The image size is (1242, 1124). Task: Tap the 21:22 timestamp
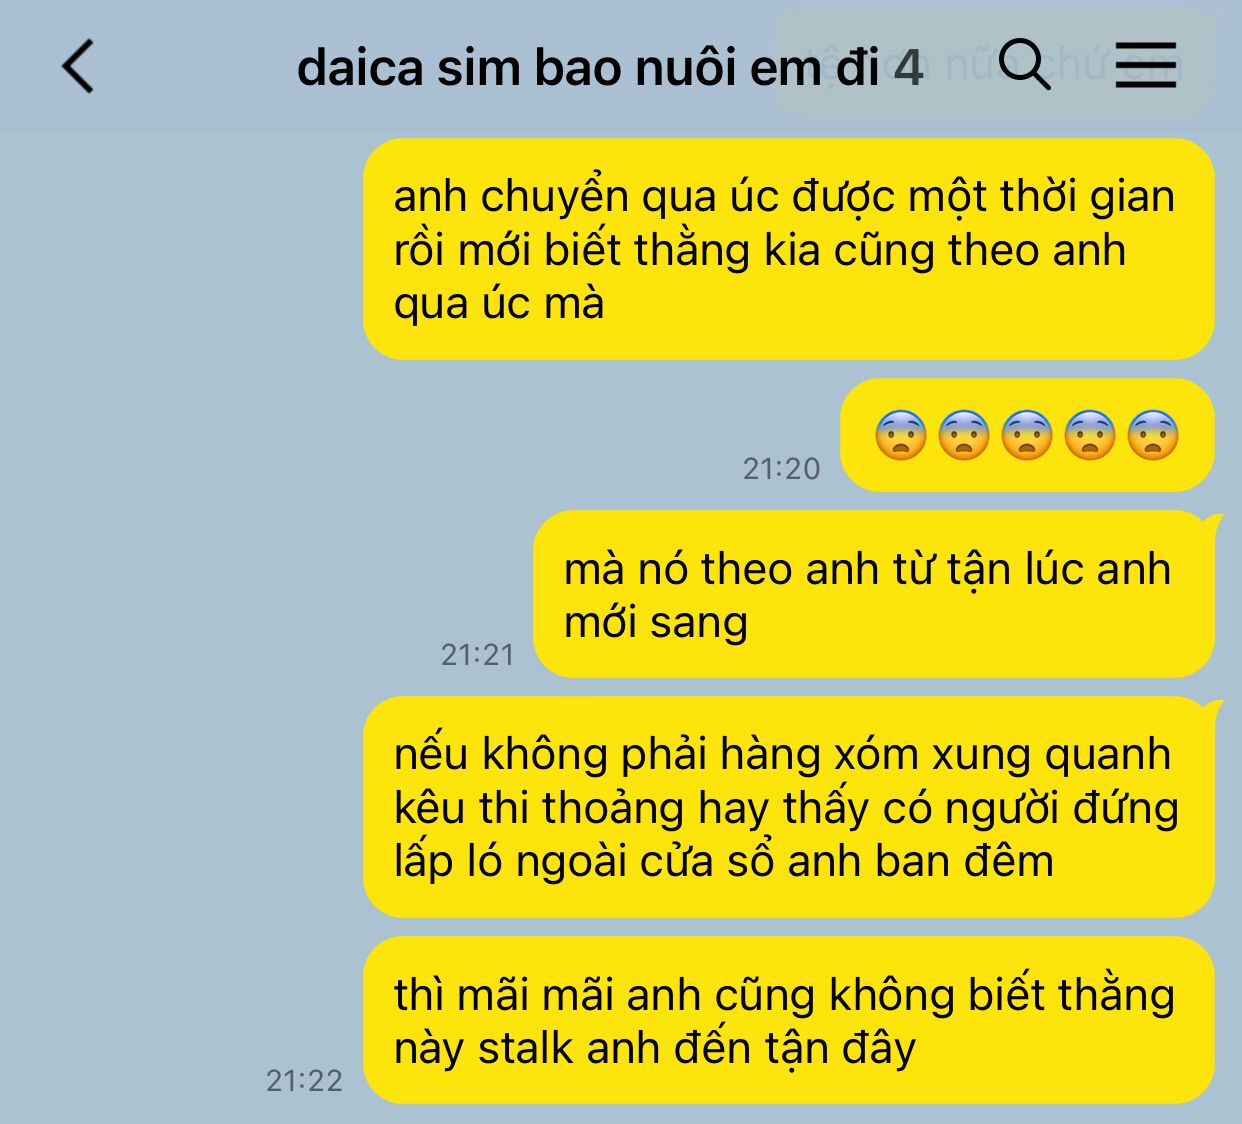click(x=304, y=1080)
